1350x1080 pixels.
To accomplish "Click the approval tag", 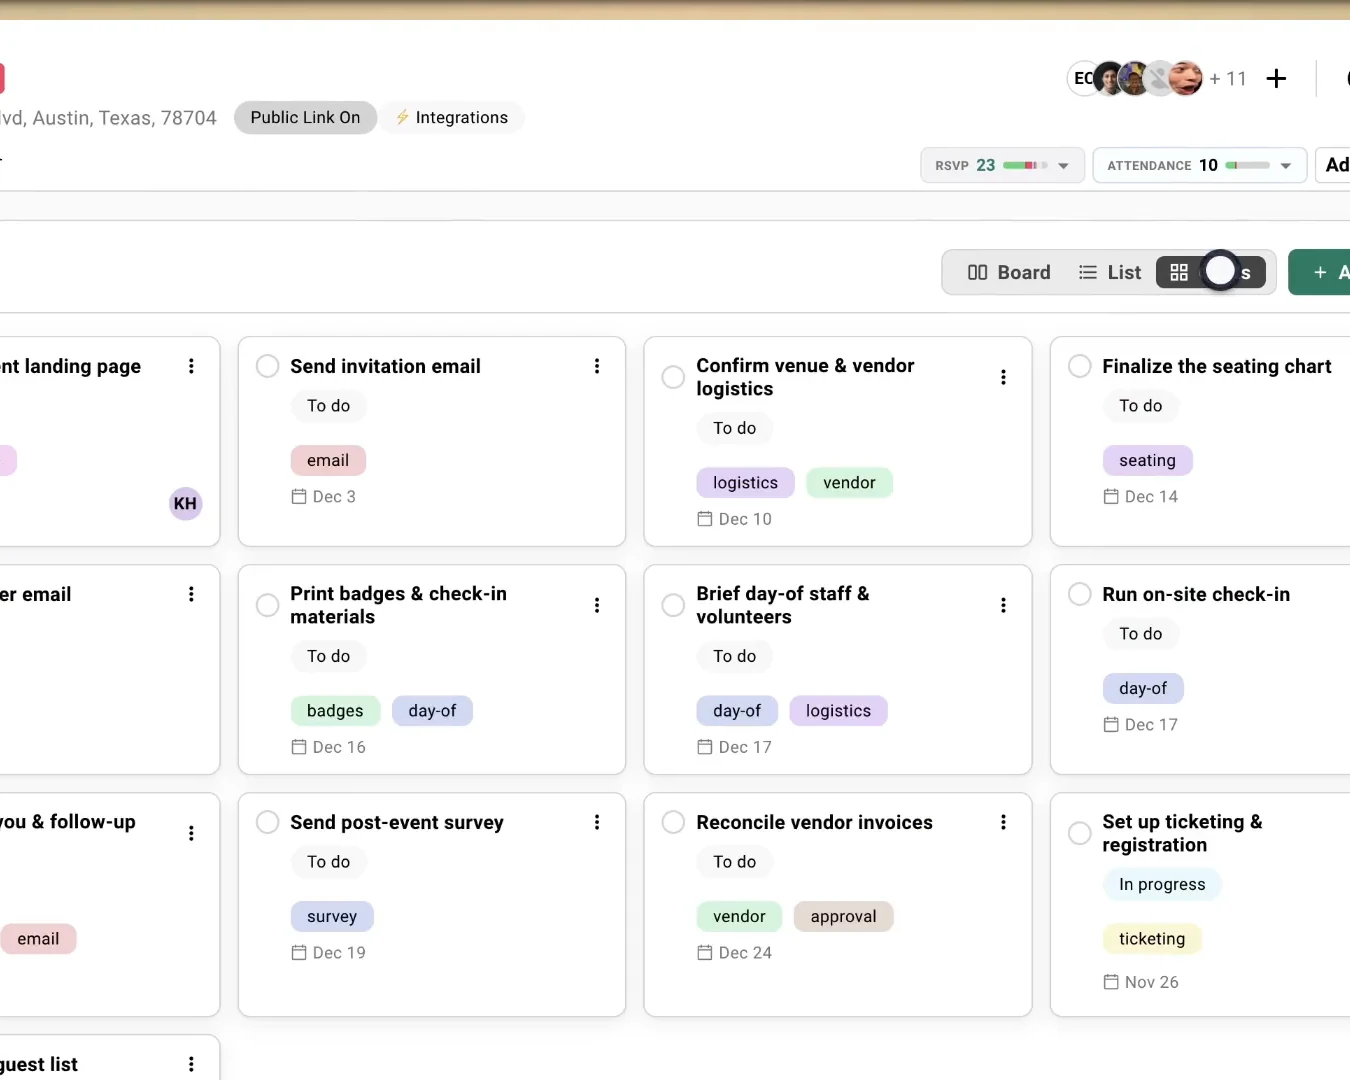I will coord(843,916).
